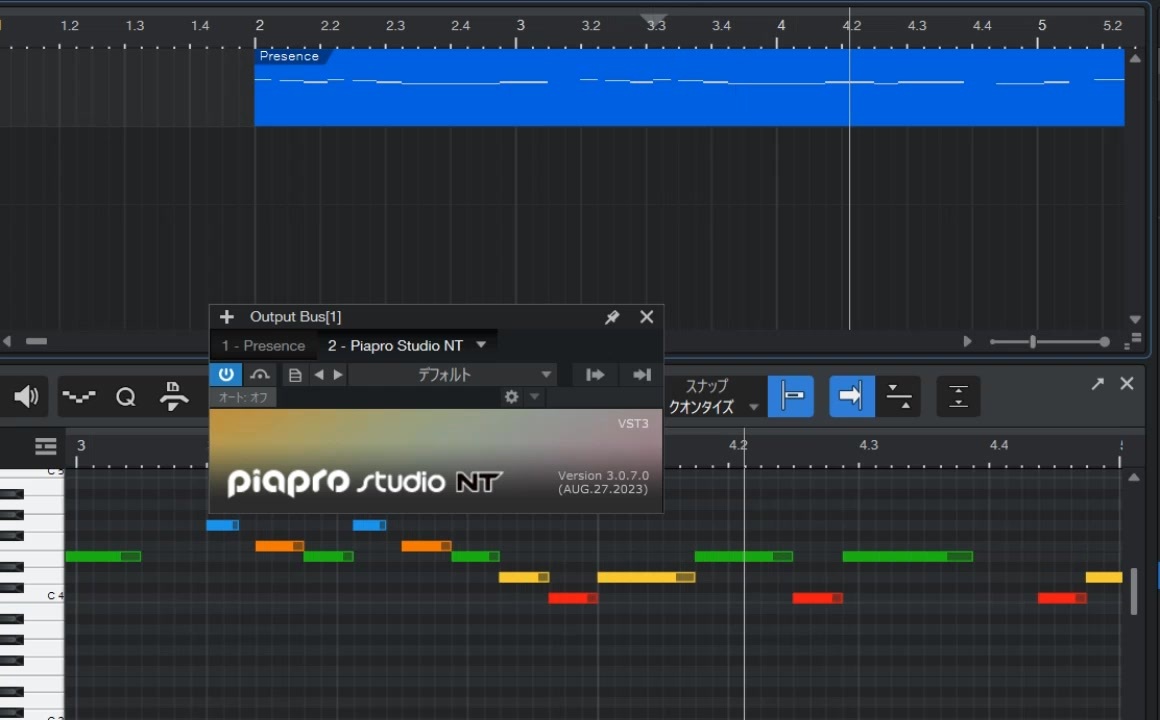
Task: Click the arrangement horizontal scroll left arrow
Action: click(x=7, y=341)
